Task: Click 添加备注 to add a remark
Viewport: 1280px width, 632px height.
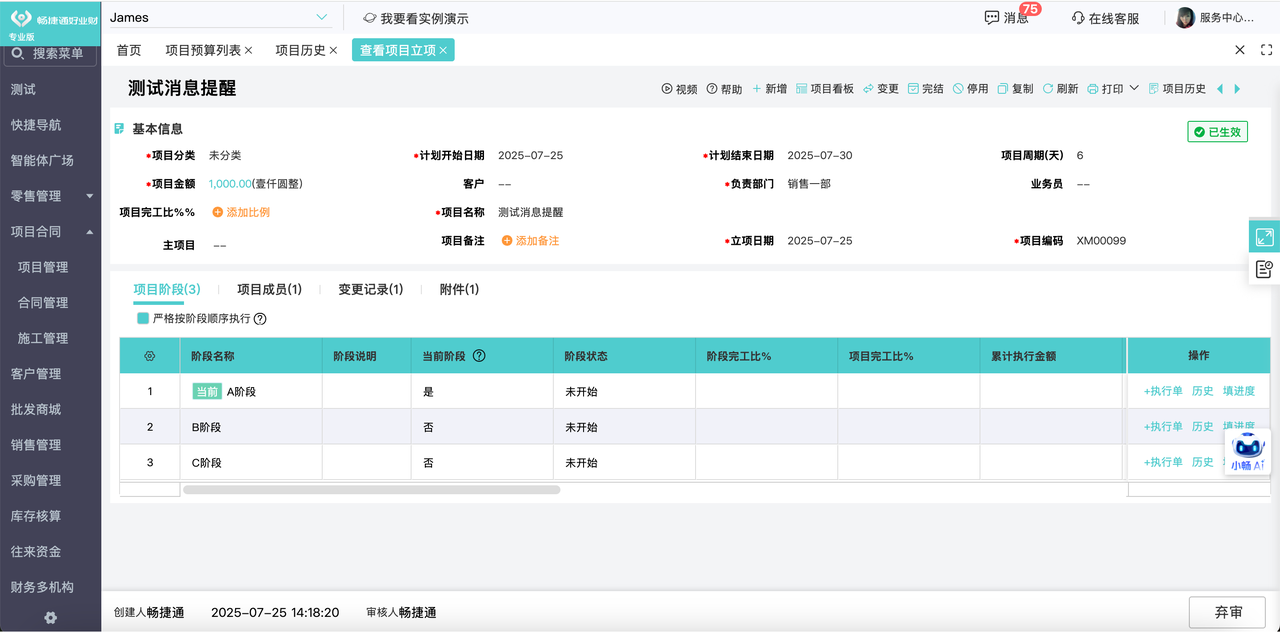Action: pos(530,241)
